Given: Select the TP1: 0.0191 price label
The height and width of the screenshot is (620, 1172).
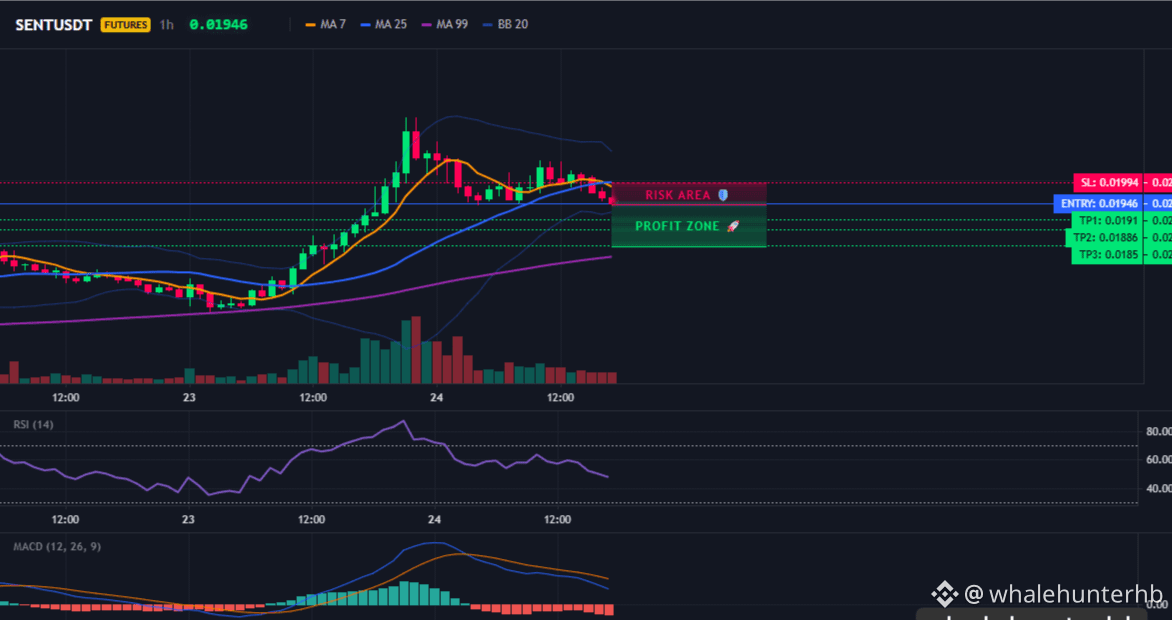Looking at the screenshot, I should pyautogui.click(x=1109, y=220).
